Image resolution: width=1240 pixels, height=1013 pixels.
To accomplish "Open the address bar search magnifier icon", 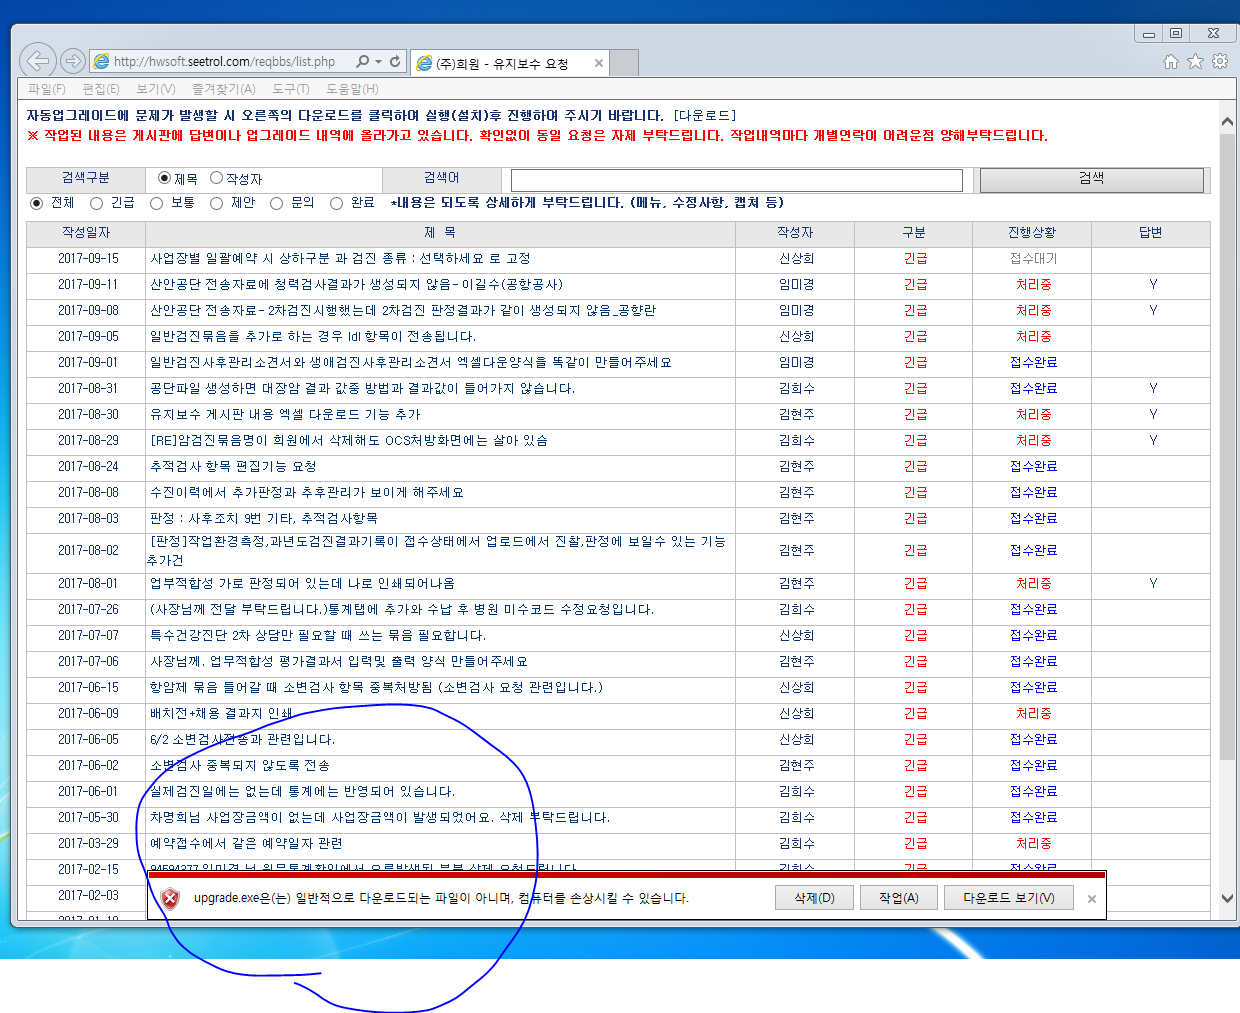I will click(363, 61).
